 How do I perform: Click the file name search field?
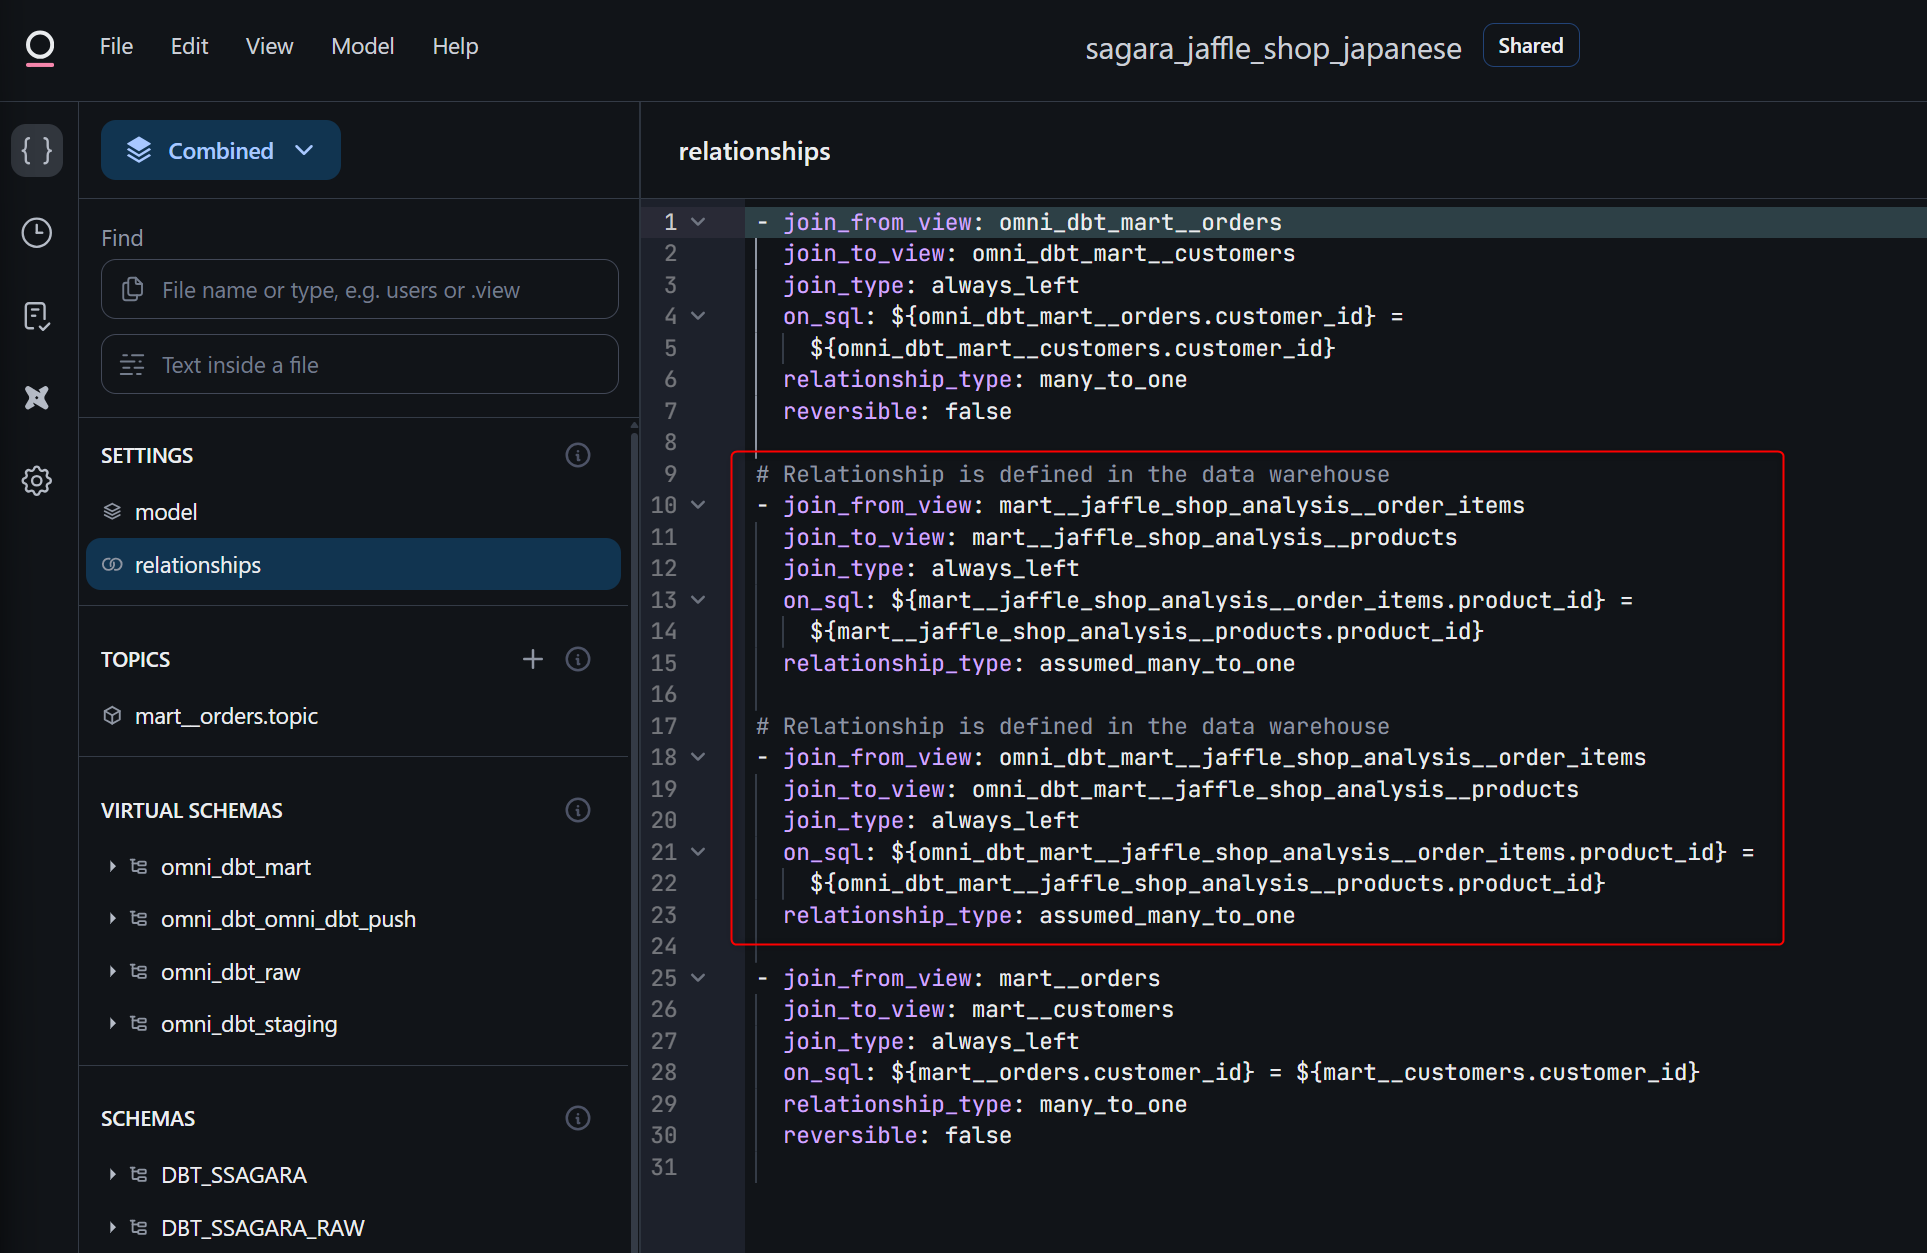360,290
